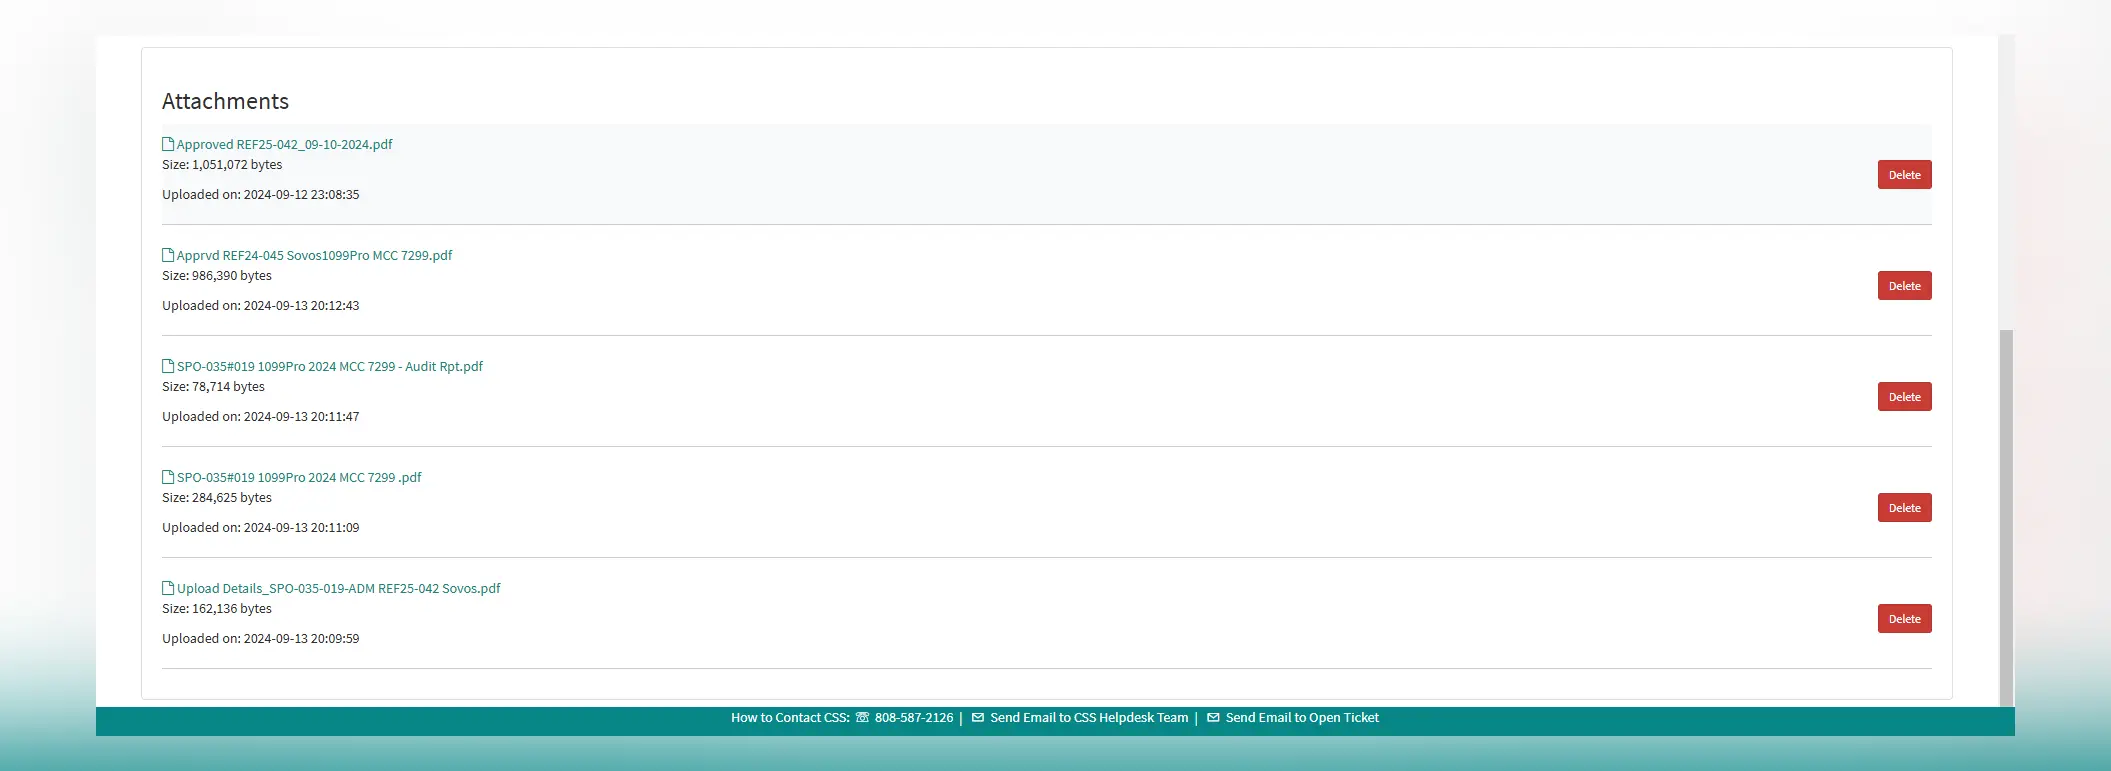Click file icon beside Upload Details_SPO-035-019-ADM
Screen dimensions: 2111x771
tap(168, 588)
